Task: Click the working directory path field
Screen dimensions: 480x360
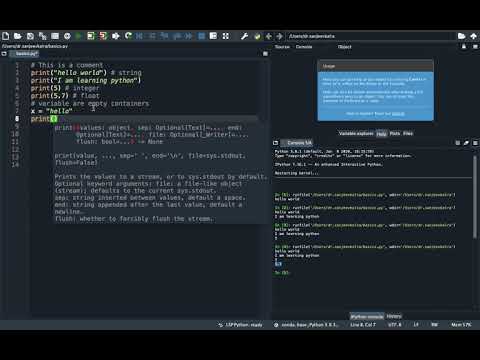Action: 370,36
